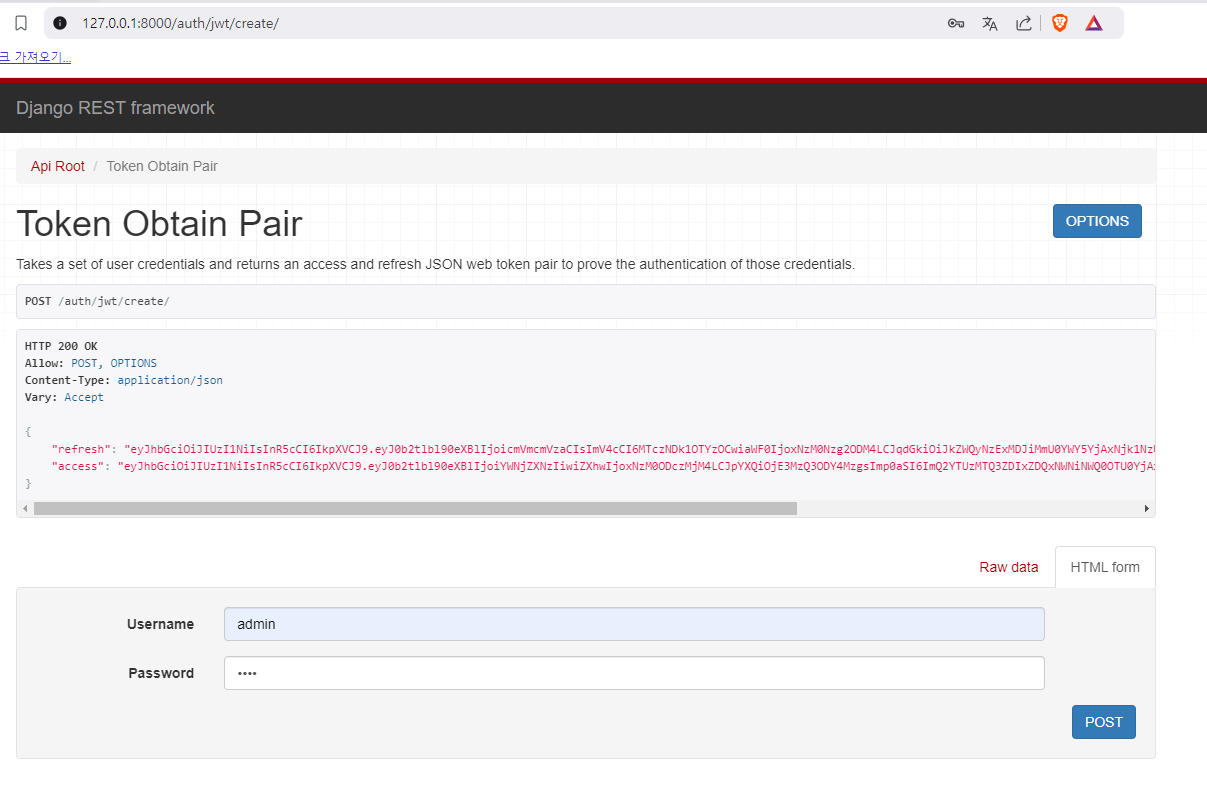1207x811 pixels.
Task: Click the horizontal scrollbar thumb in the response
Action: coord(415,508)
